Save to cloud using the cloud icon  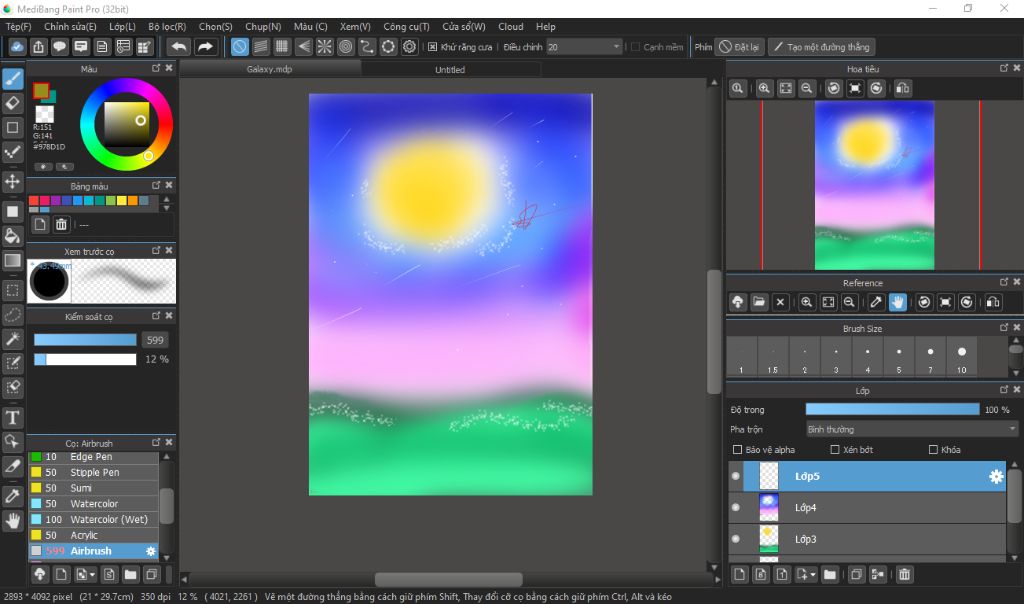[18, 47]
